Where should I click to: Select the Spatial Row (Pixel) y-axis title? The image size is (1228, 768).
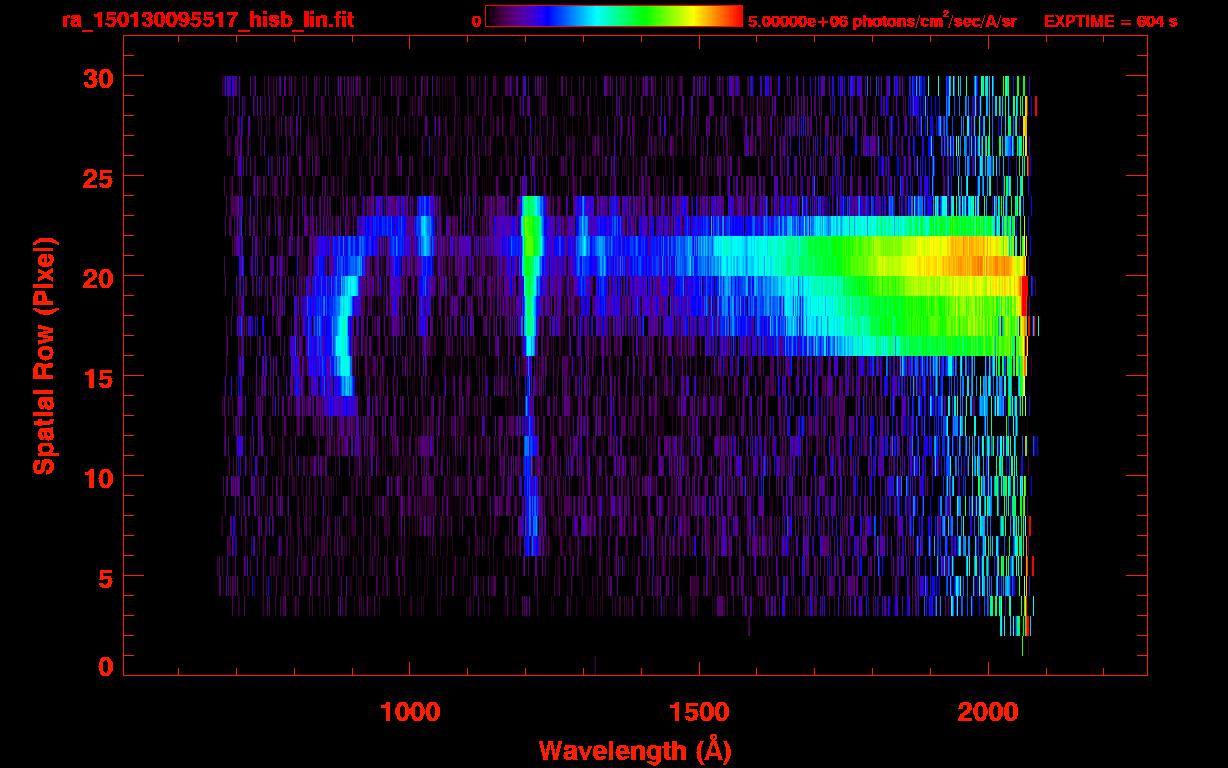44,356
